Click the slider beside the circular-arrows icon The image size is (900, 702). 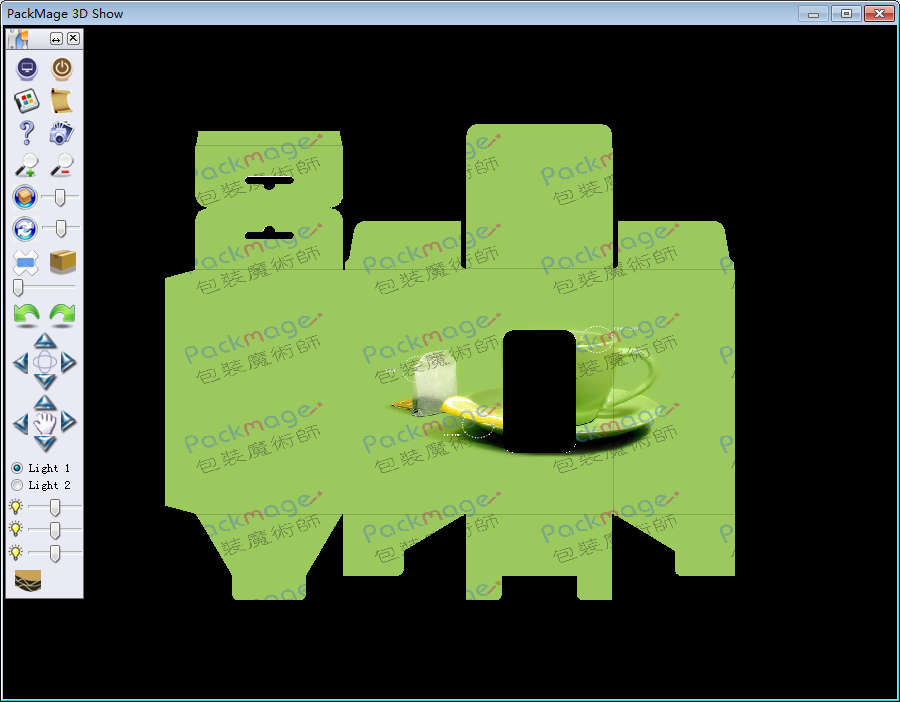pos(60,228)
